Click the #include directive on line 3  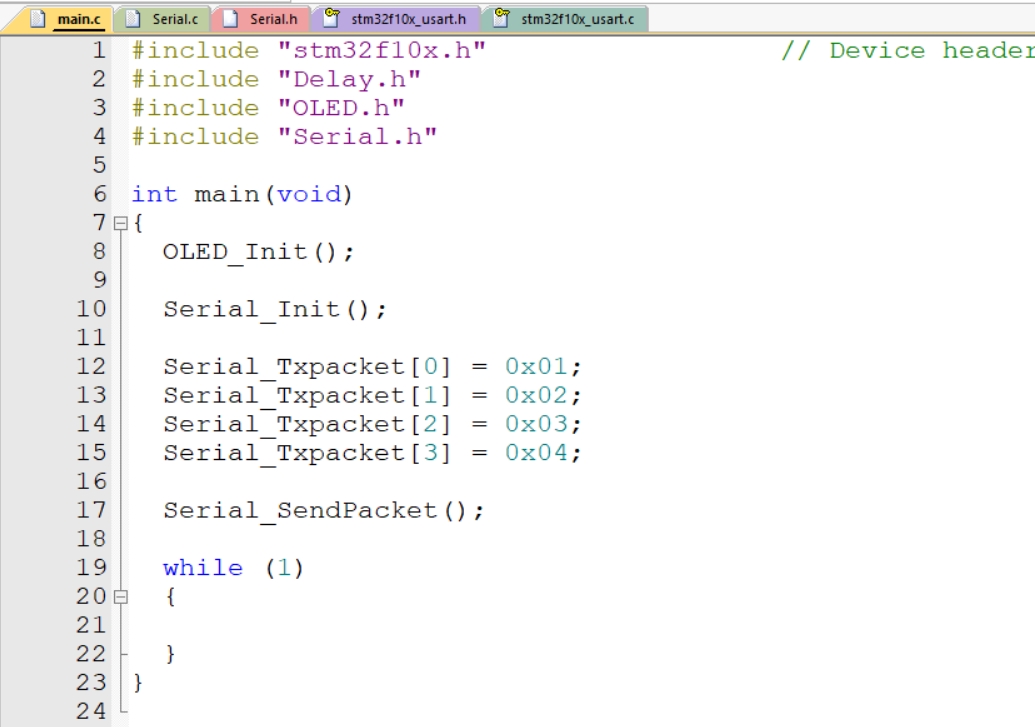[195, 108]
